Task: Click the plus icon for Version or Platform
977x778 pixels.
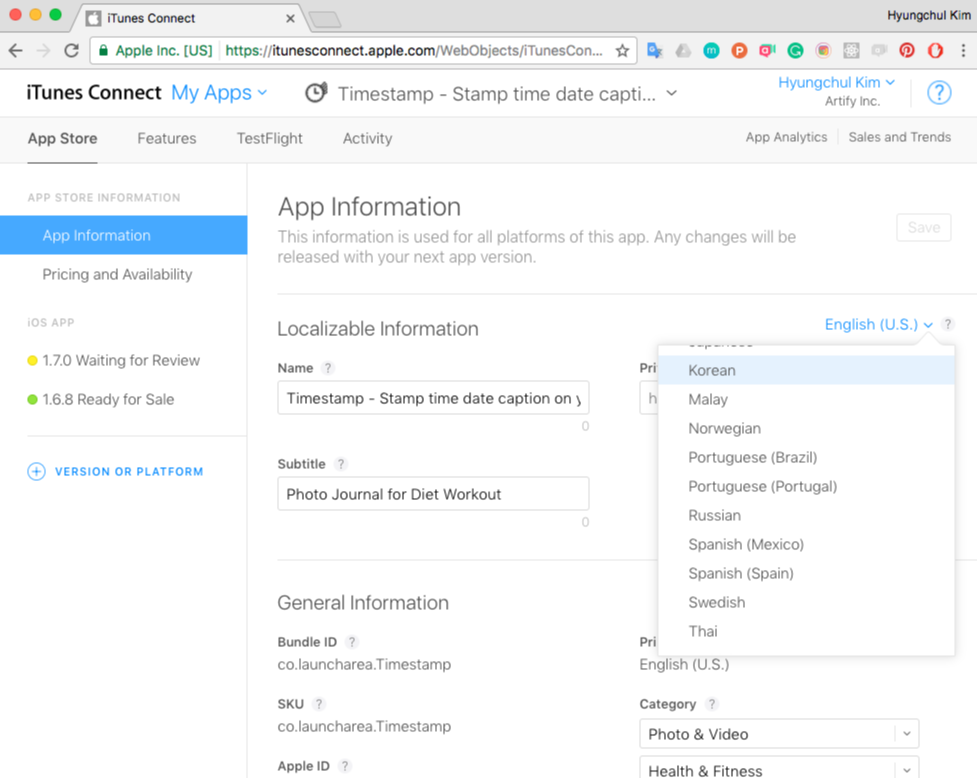Action: pos(36,472)
